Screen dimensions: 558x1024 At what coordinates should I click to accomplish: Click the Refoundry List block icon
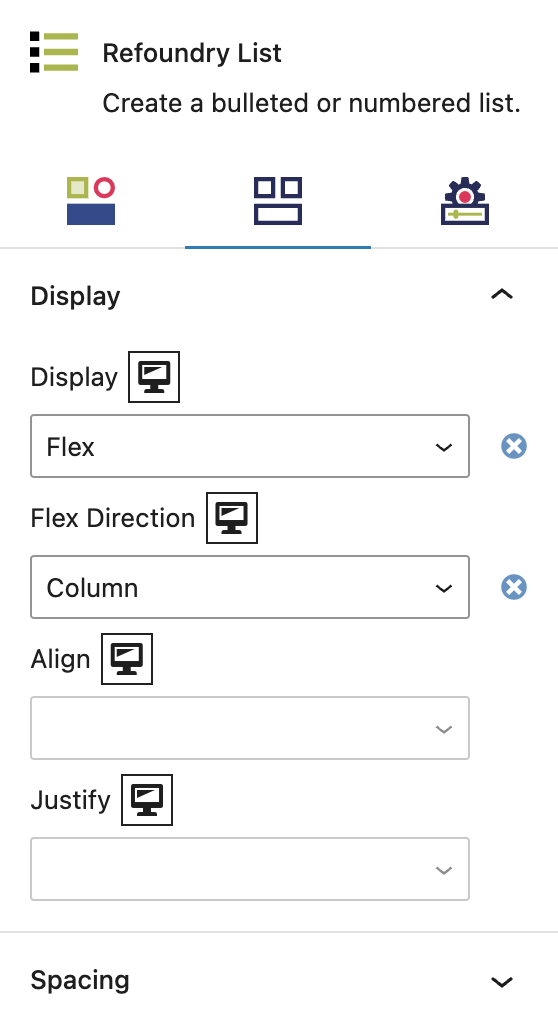(54, 52)
